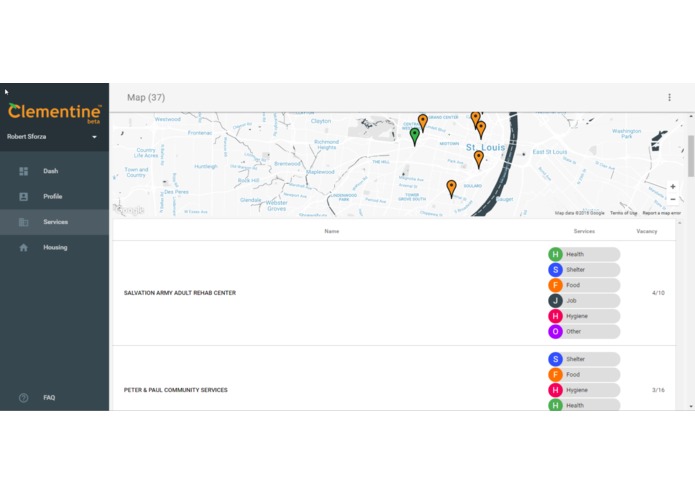This screenshot has height=494, width=695.
Task: Click the page scrollbar up arrow
Action: [x=691, y=116]
